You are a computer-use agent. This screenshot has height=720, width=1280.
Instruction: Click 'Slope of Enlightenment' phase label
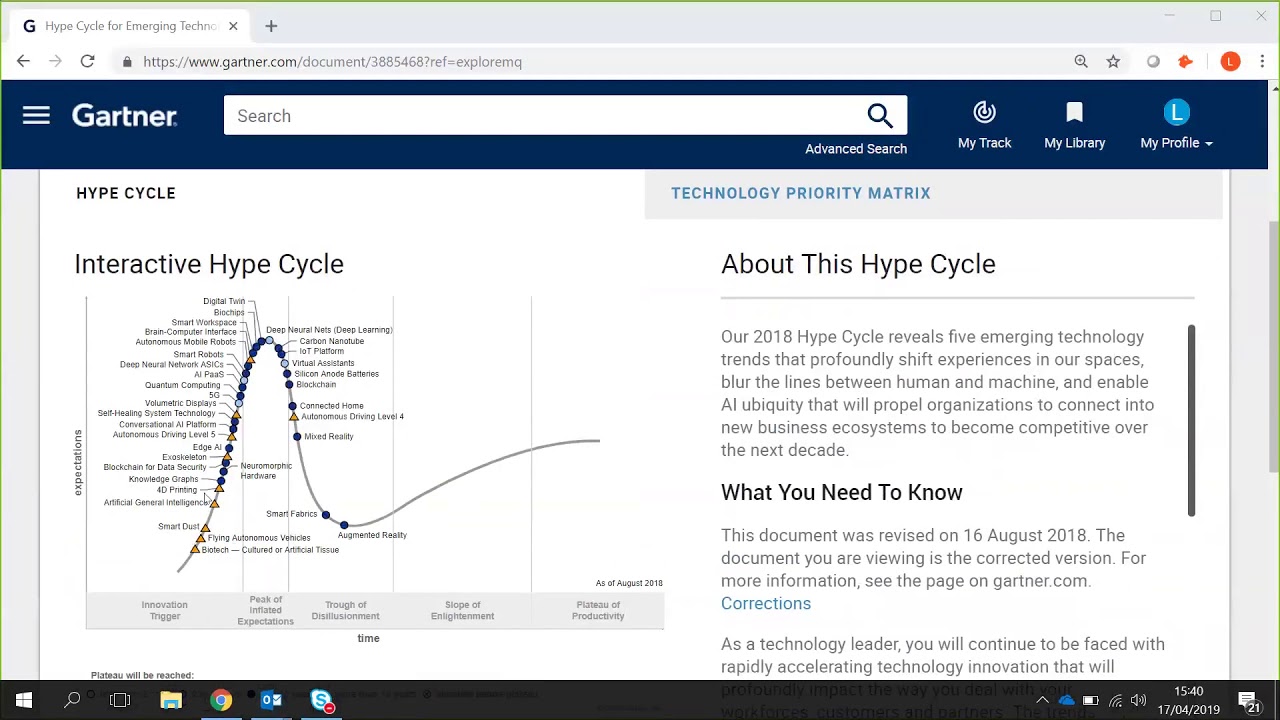pyautogui.click(x=462, y=610)
